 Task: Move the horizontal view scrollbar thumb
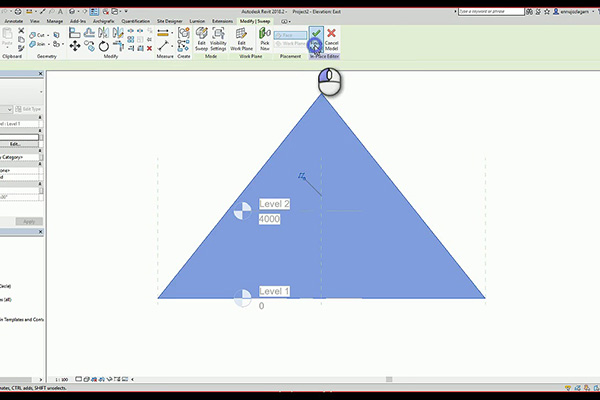[x=389, y=379]
